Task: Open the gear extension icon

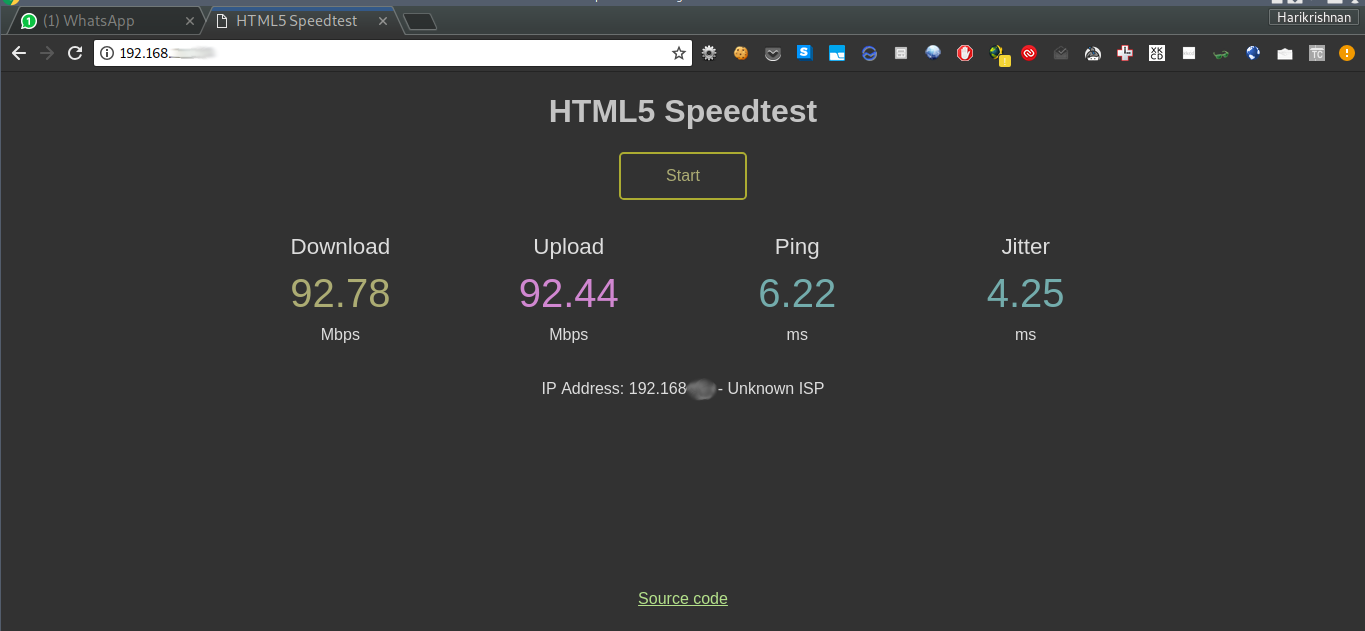Action: tap(709, 53)
